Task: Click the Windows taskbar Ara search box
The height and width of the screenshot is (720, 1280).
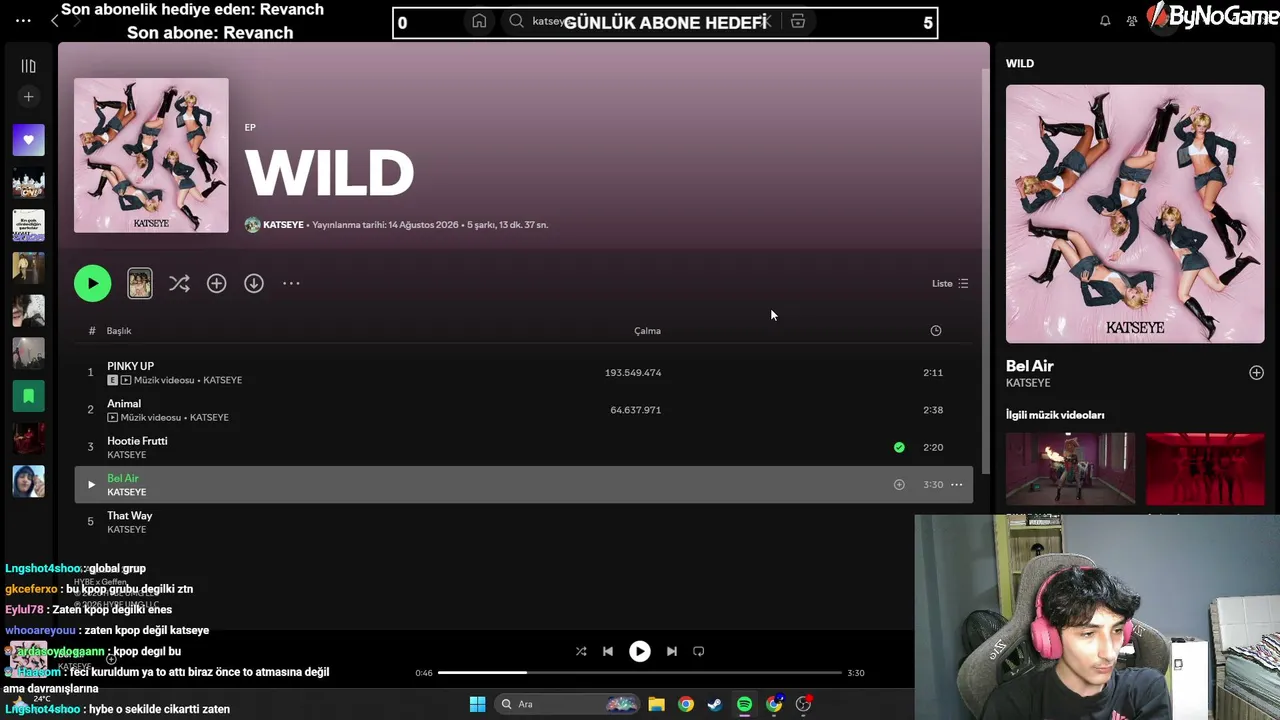Action: pyautogui.click(x=568, y=704)
